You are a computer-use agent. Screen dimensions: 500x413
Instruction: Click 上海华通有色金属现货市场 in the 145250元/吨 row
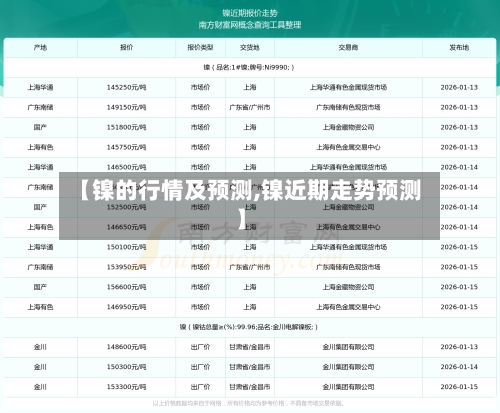click(348, 87)
